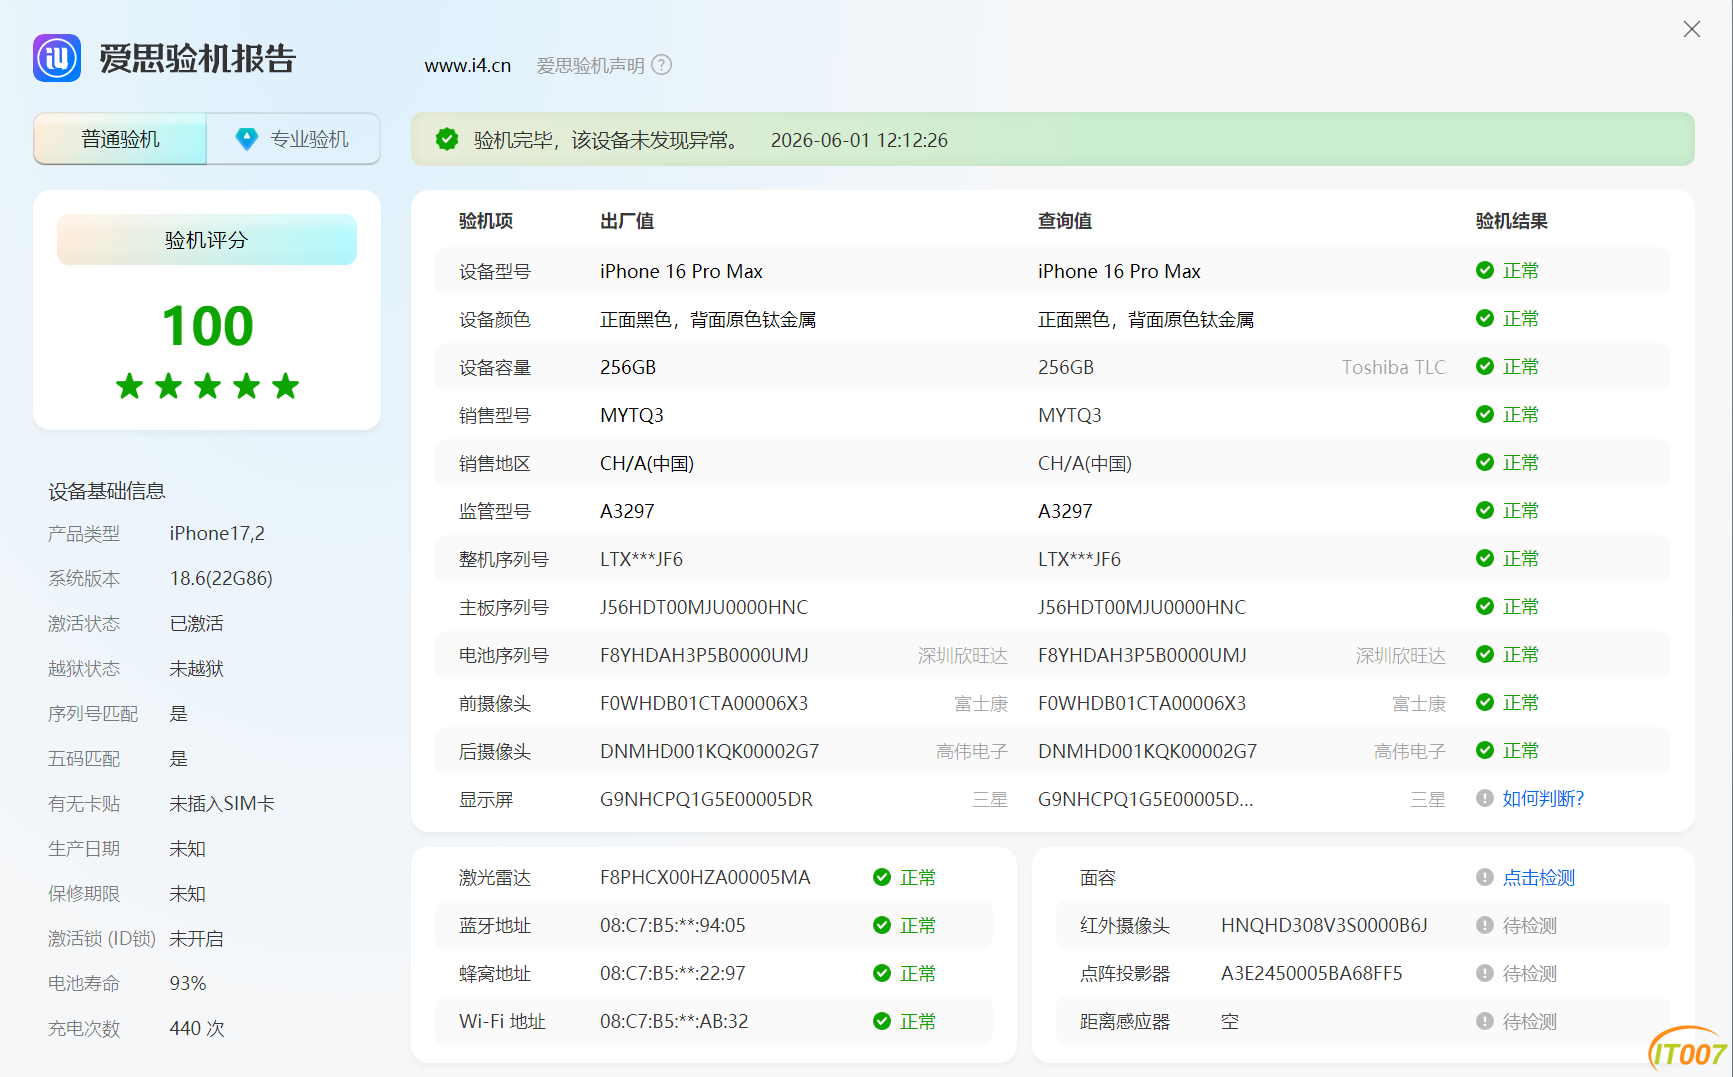Click system version 18.6(22G86)
Screen dimensions: 1733x1077
click(x=221, y=578)
